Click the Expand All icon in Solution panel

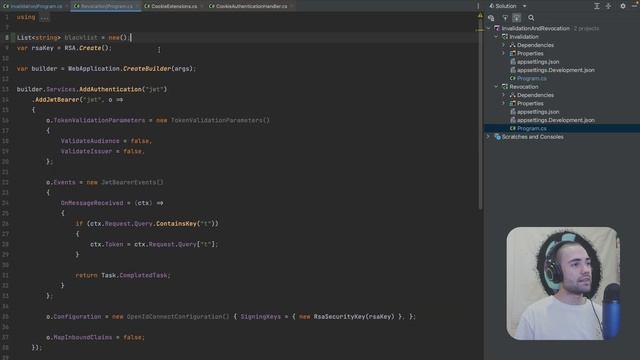tap(597, 6)
